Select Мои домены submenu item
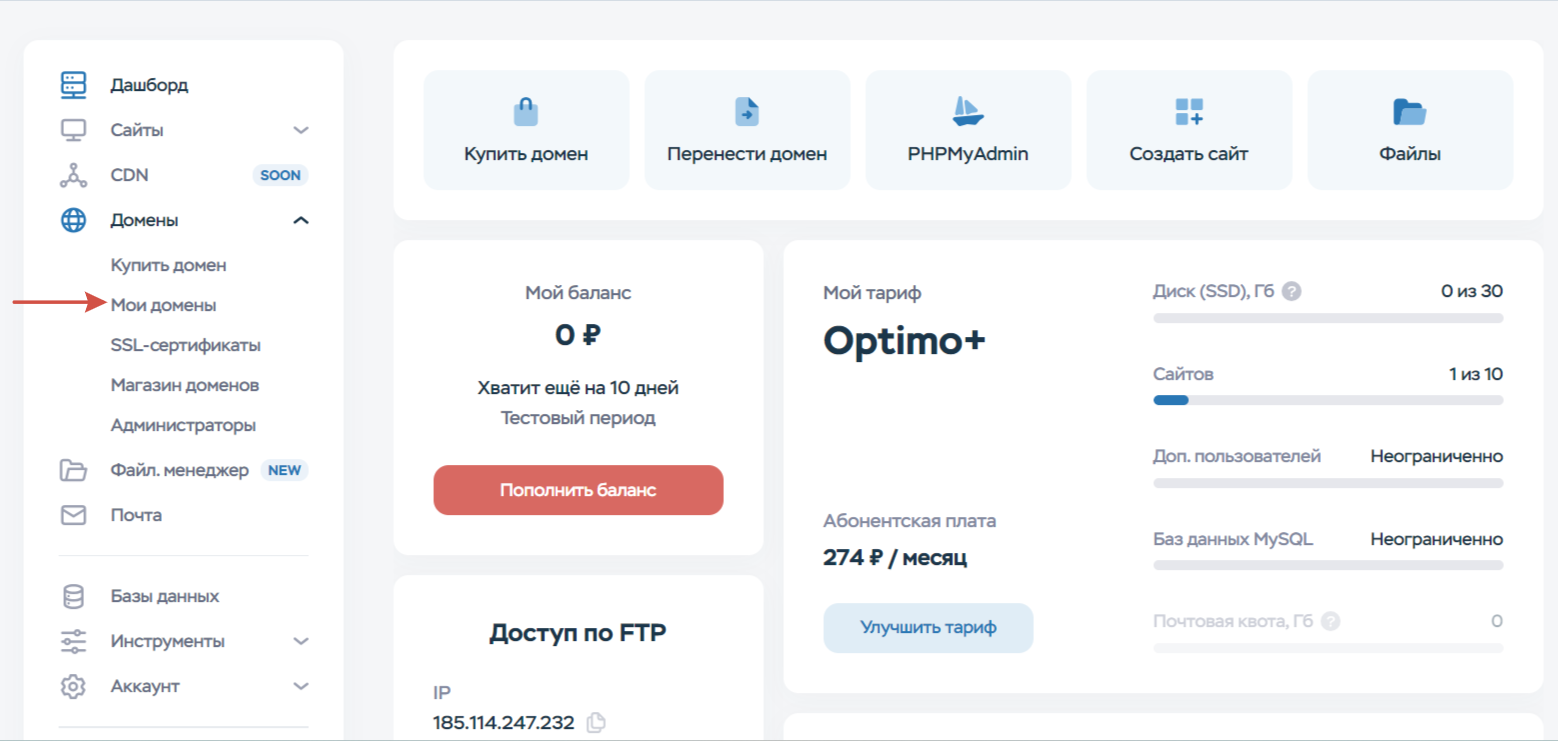The height and width of the screenshot is (741, 1558). pyautogui.click(x=163, y=305)
